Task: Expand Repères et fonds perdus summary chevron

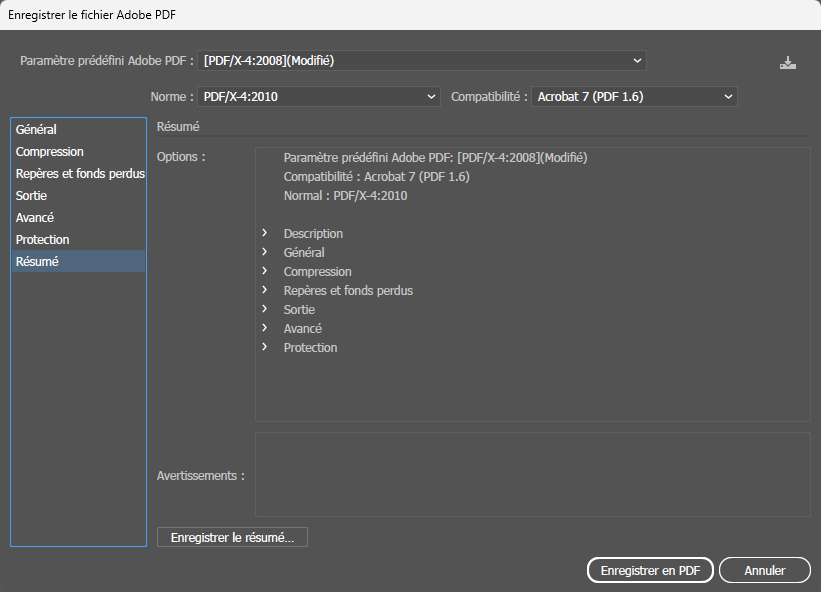Action: coord(265,291)
